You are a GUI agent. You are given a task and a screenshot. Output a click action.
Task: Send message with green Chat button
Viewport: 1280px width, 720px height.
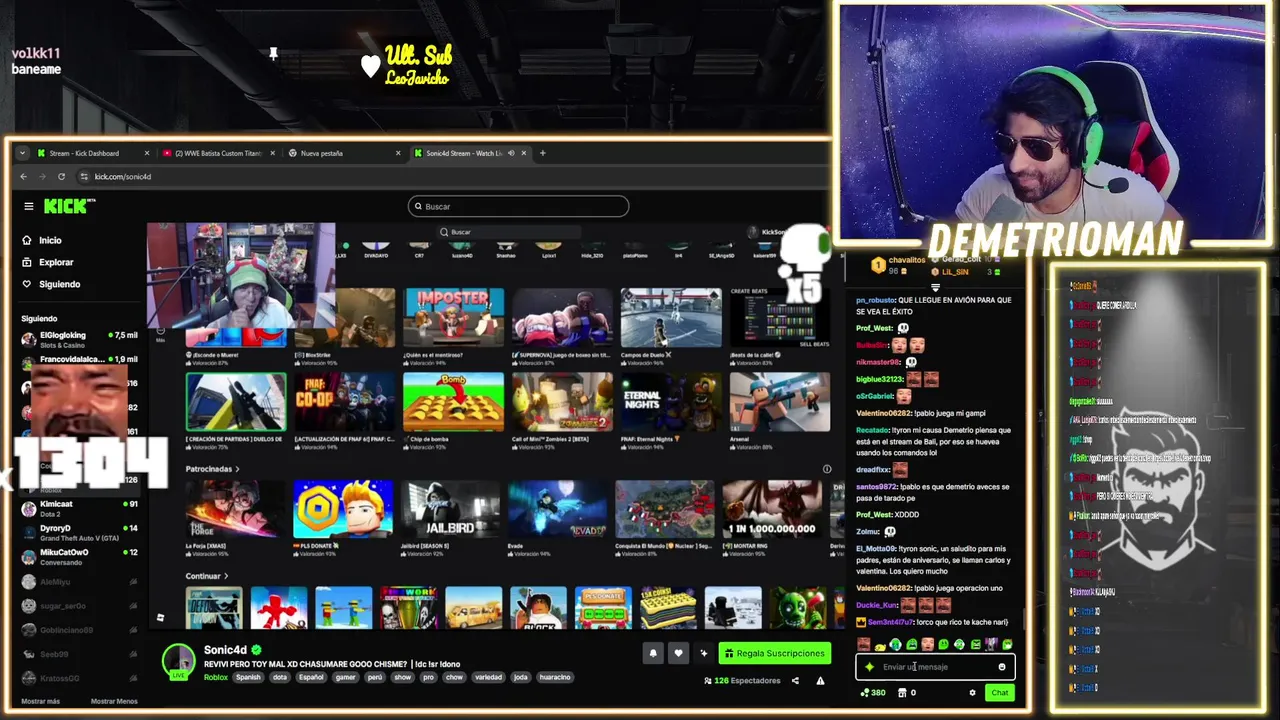1000,692
